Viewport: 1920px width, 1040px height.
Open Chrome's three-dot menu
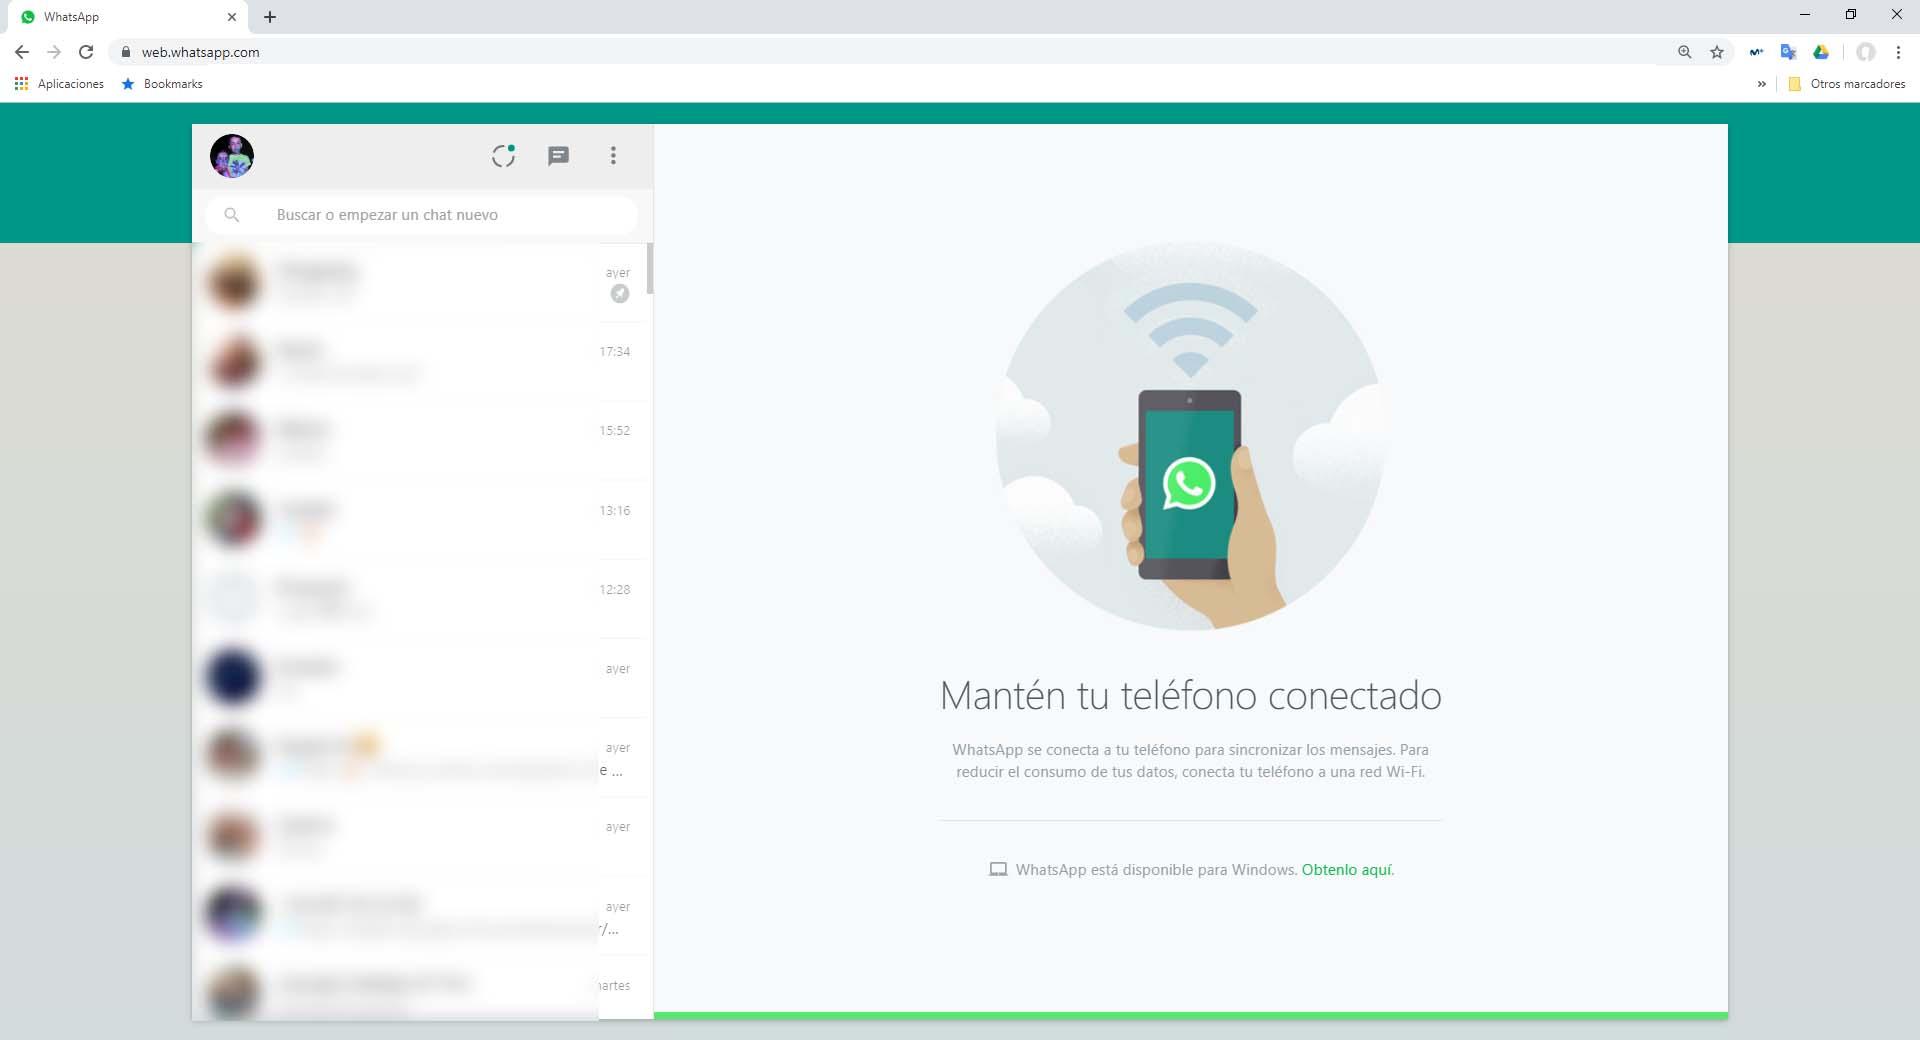[x=1898, y=52]
